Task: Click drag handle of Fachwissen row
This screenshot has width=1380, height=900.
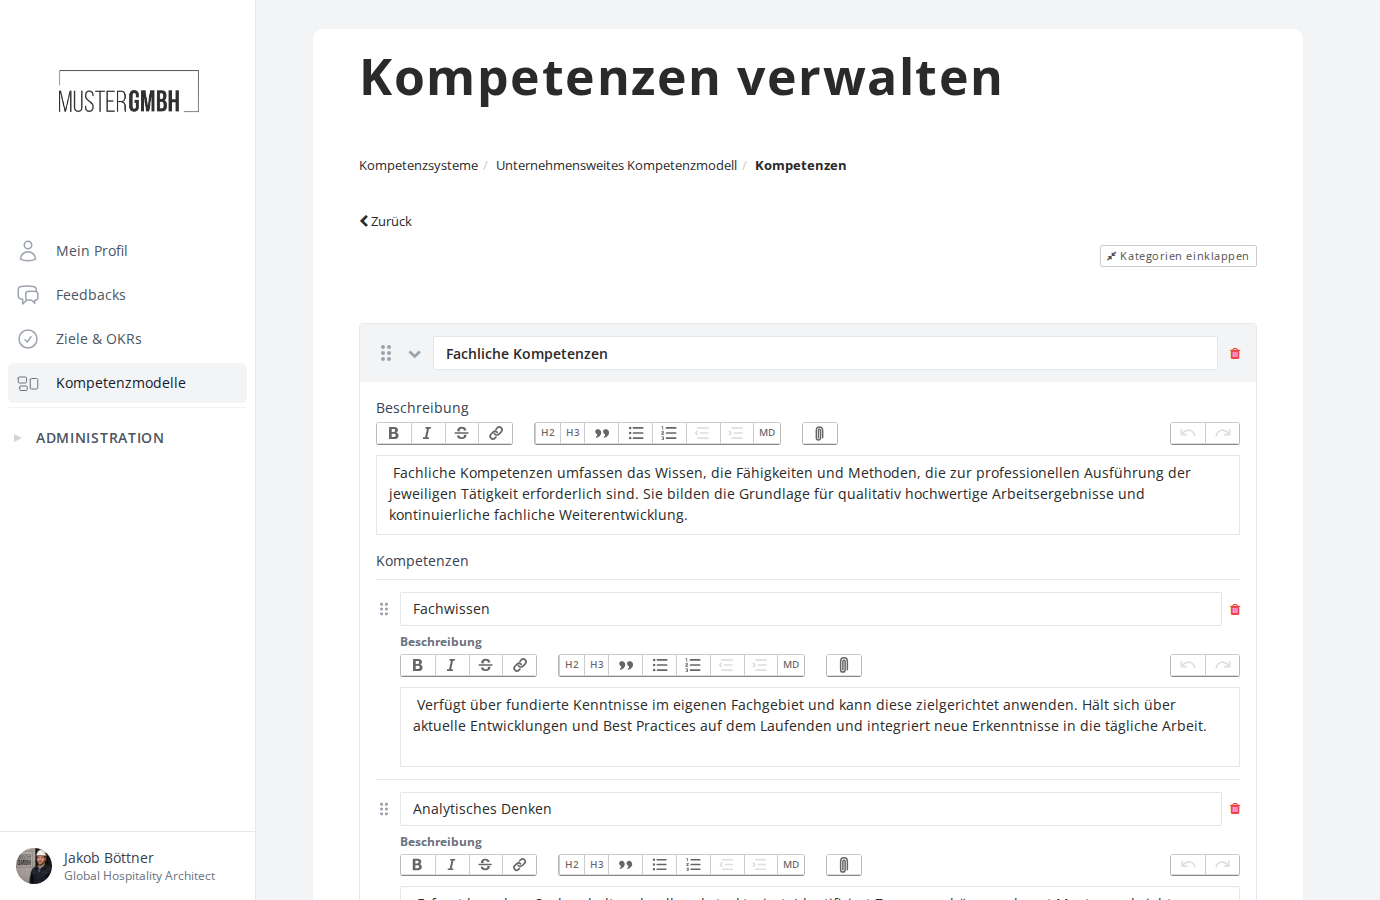Action: (x=384, y=609)
